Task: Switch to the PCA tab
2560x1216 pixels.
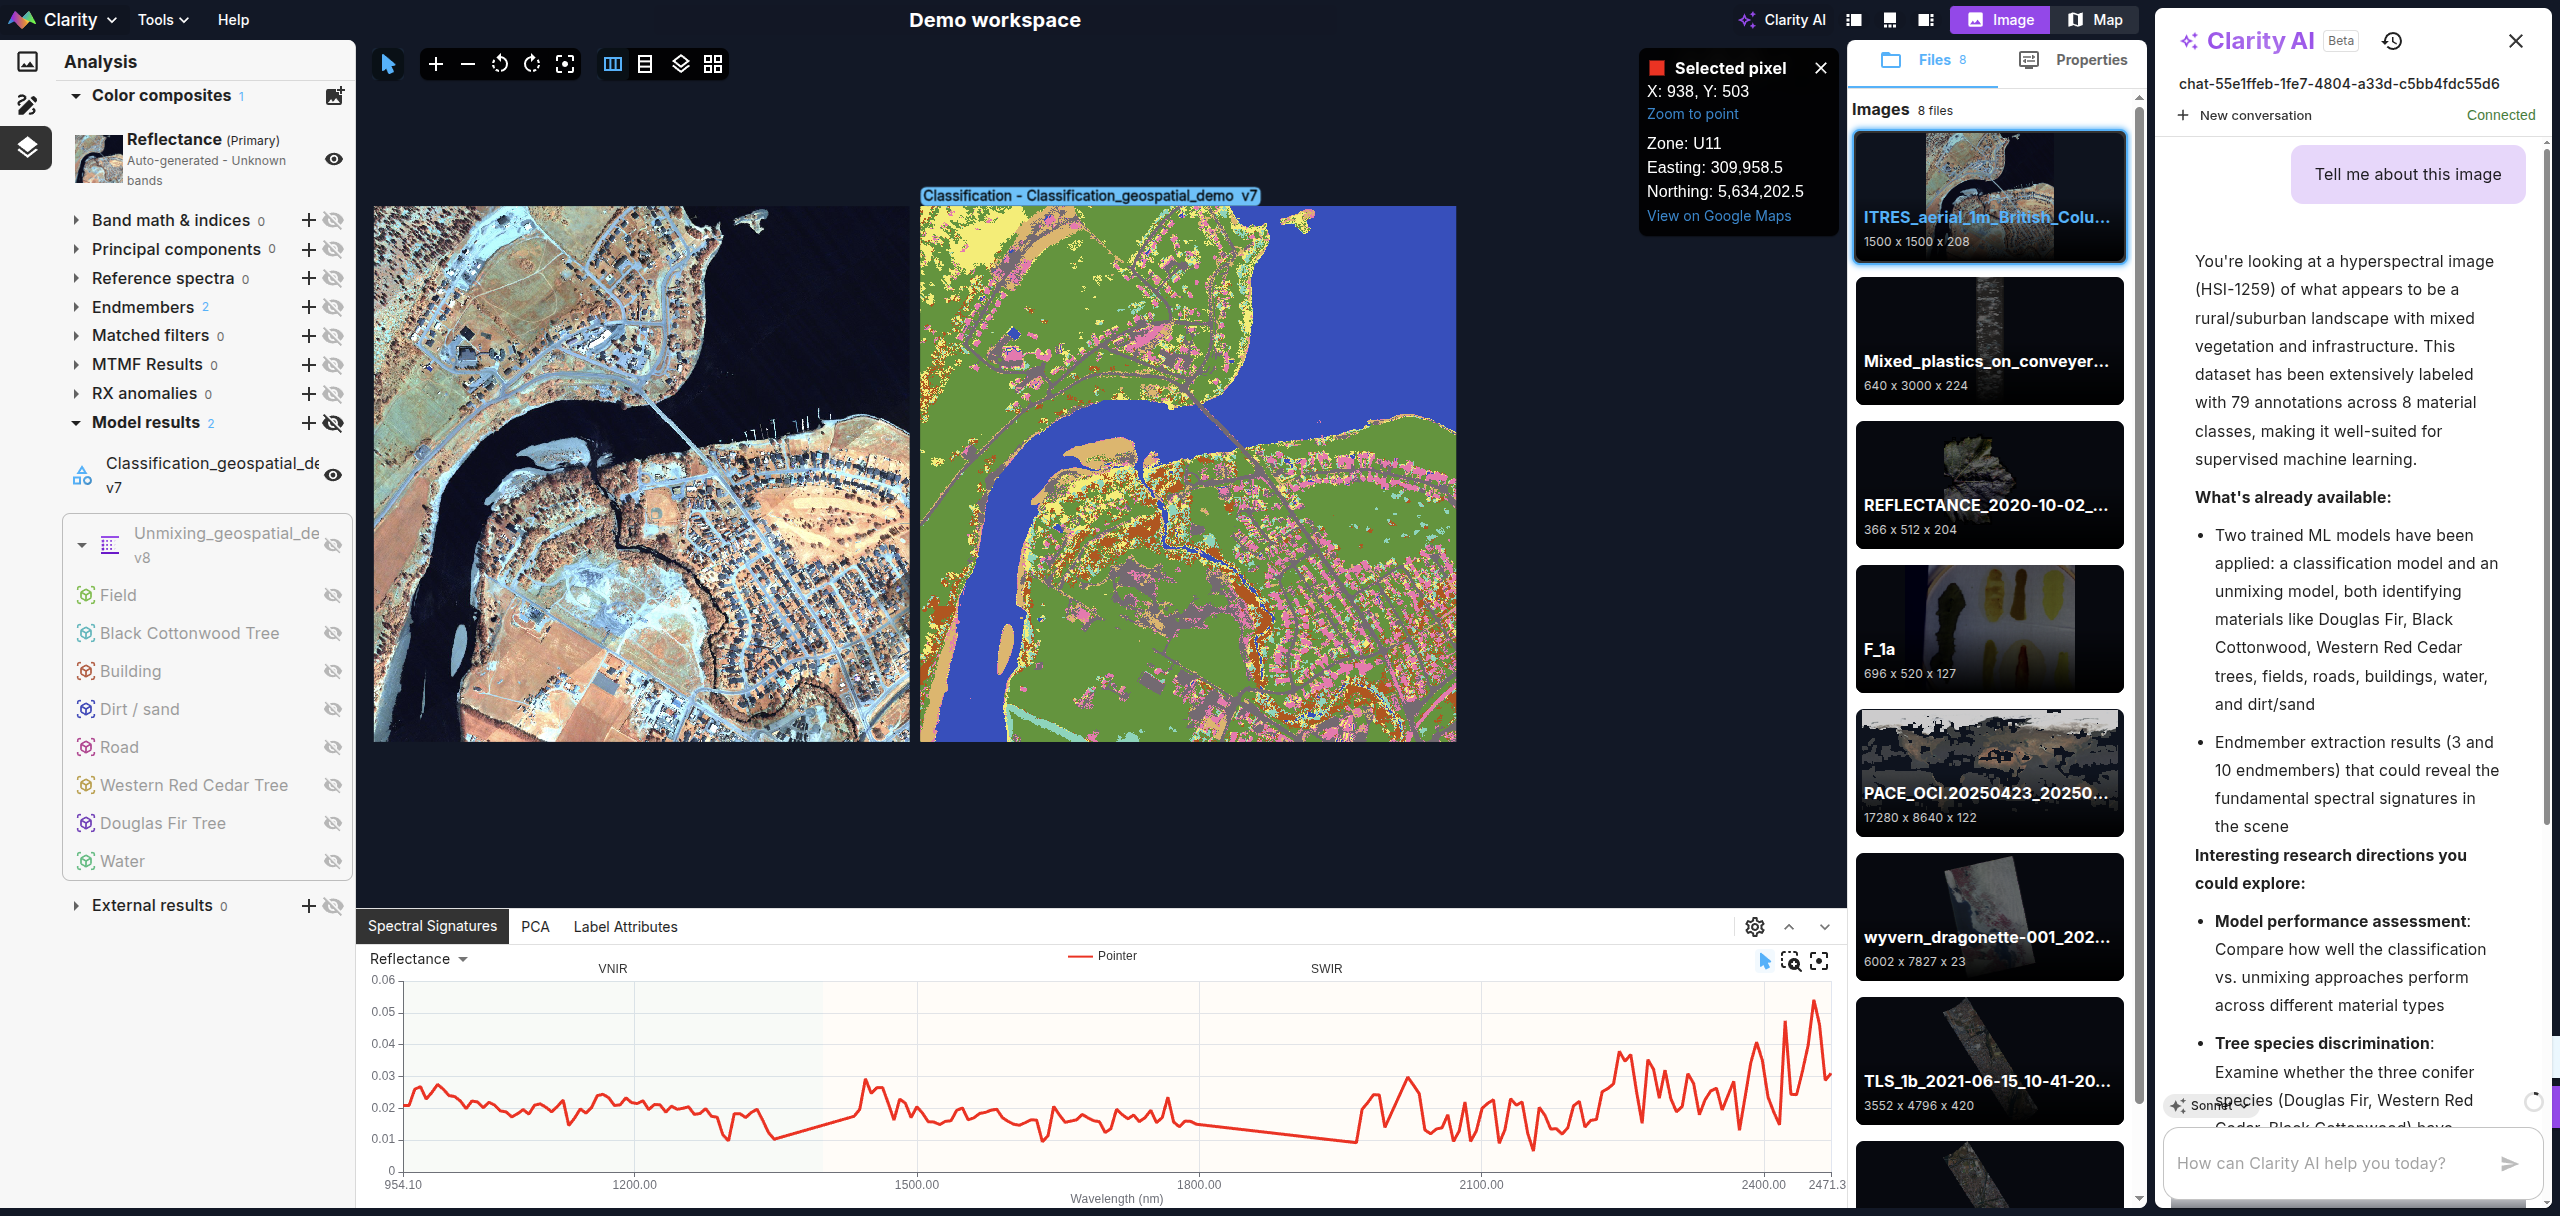Action: coord(535,927)
